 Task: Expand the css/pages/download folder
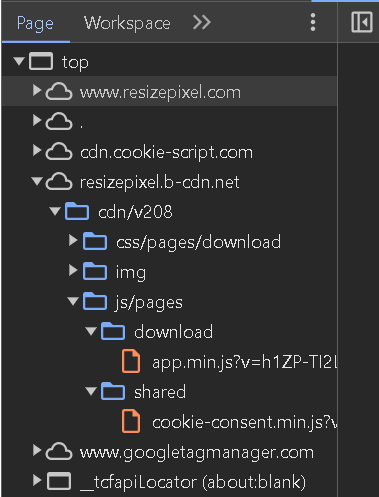click(x=73, y=241)
